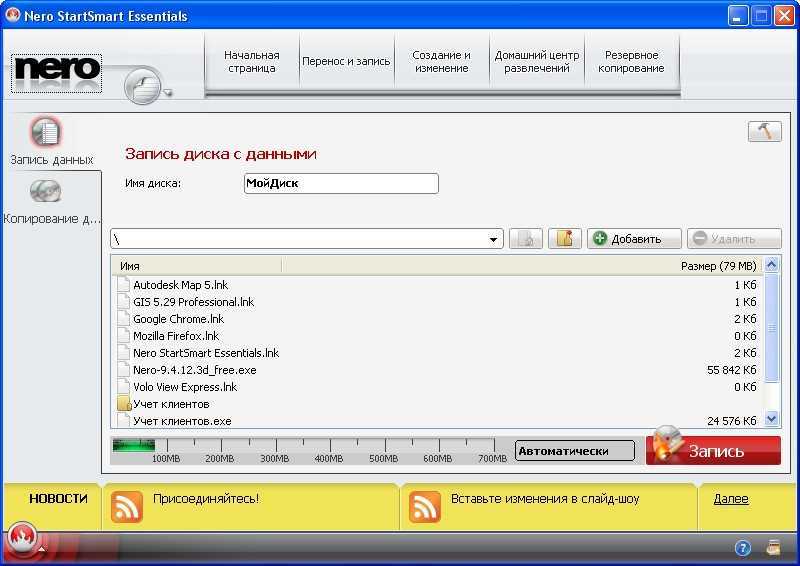Click the RSS icon beside Присоединяйтесь!
This screenshot has height=566, width=800.
pos(127,507)
